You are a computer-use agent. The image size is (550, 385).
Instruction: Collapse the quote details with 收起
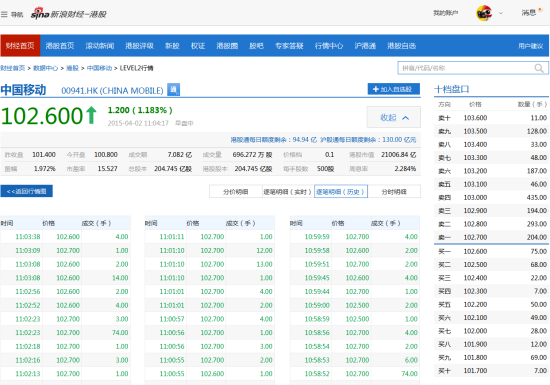click(x=394, y=117)
